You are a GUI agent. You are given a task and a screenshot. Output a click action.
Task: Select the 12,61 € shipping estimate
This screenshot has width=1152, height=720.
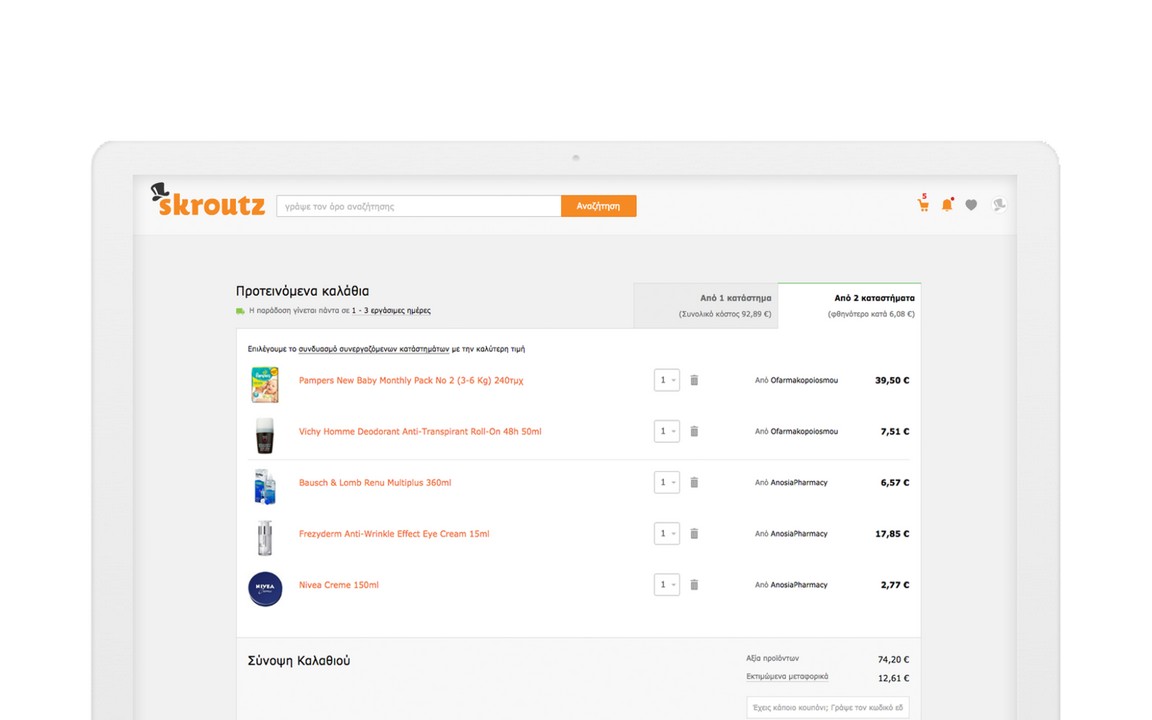coord(893,678)
